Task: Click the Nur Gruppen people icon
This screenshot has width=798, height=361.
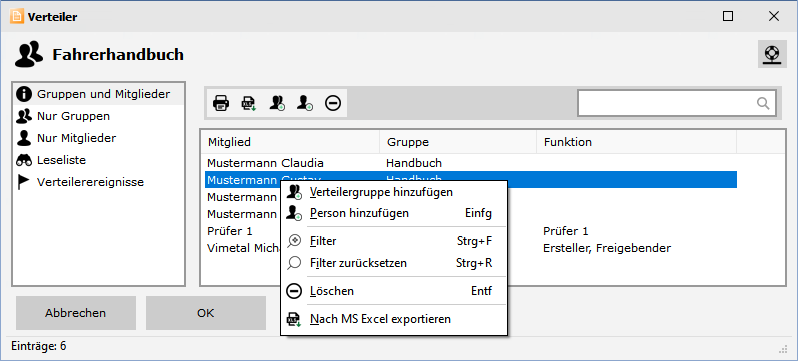Action: tap(23, 116)
